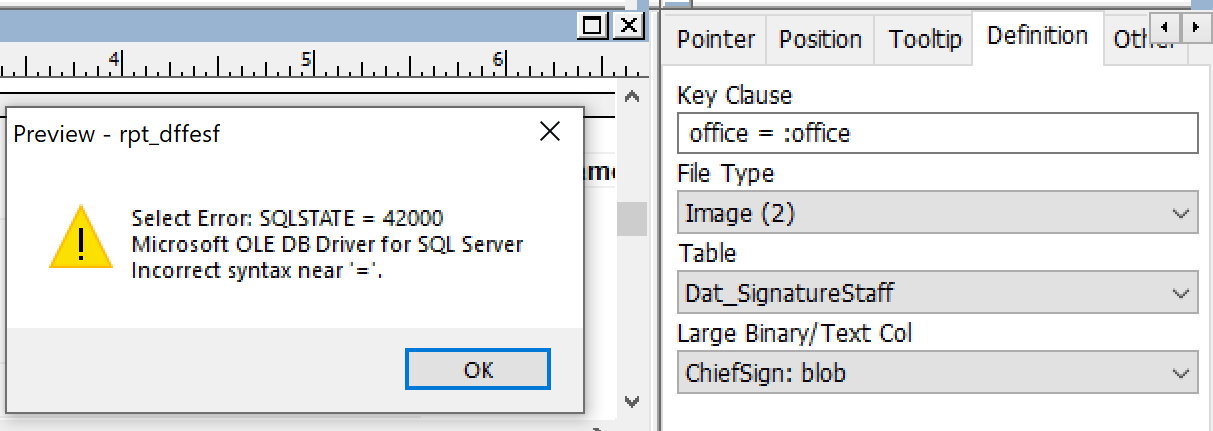Close the Preview error dialog
The image size is (1213, 431).
(549, 131)
